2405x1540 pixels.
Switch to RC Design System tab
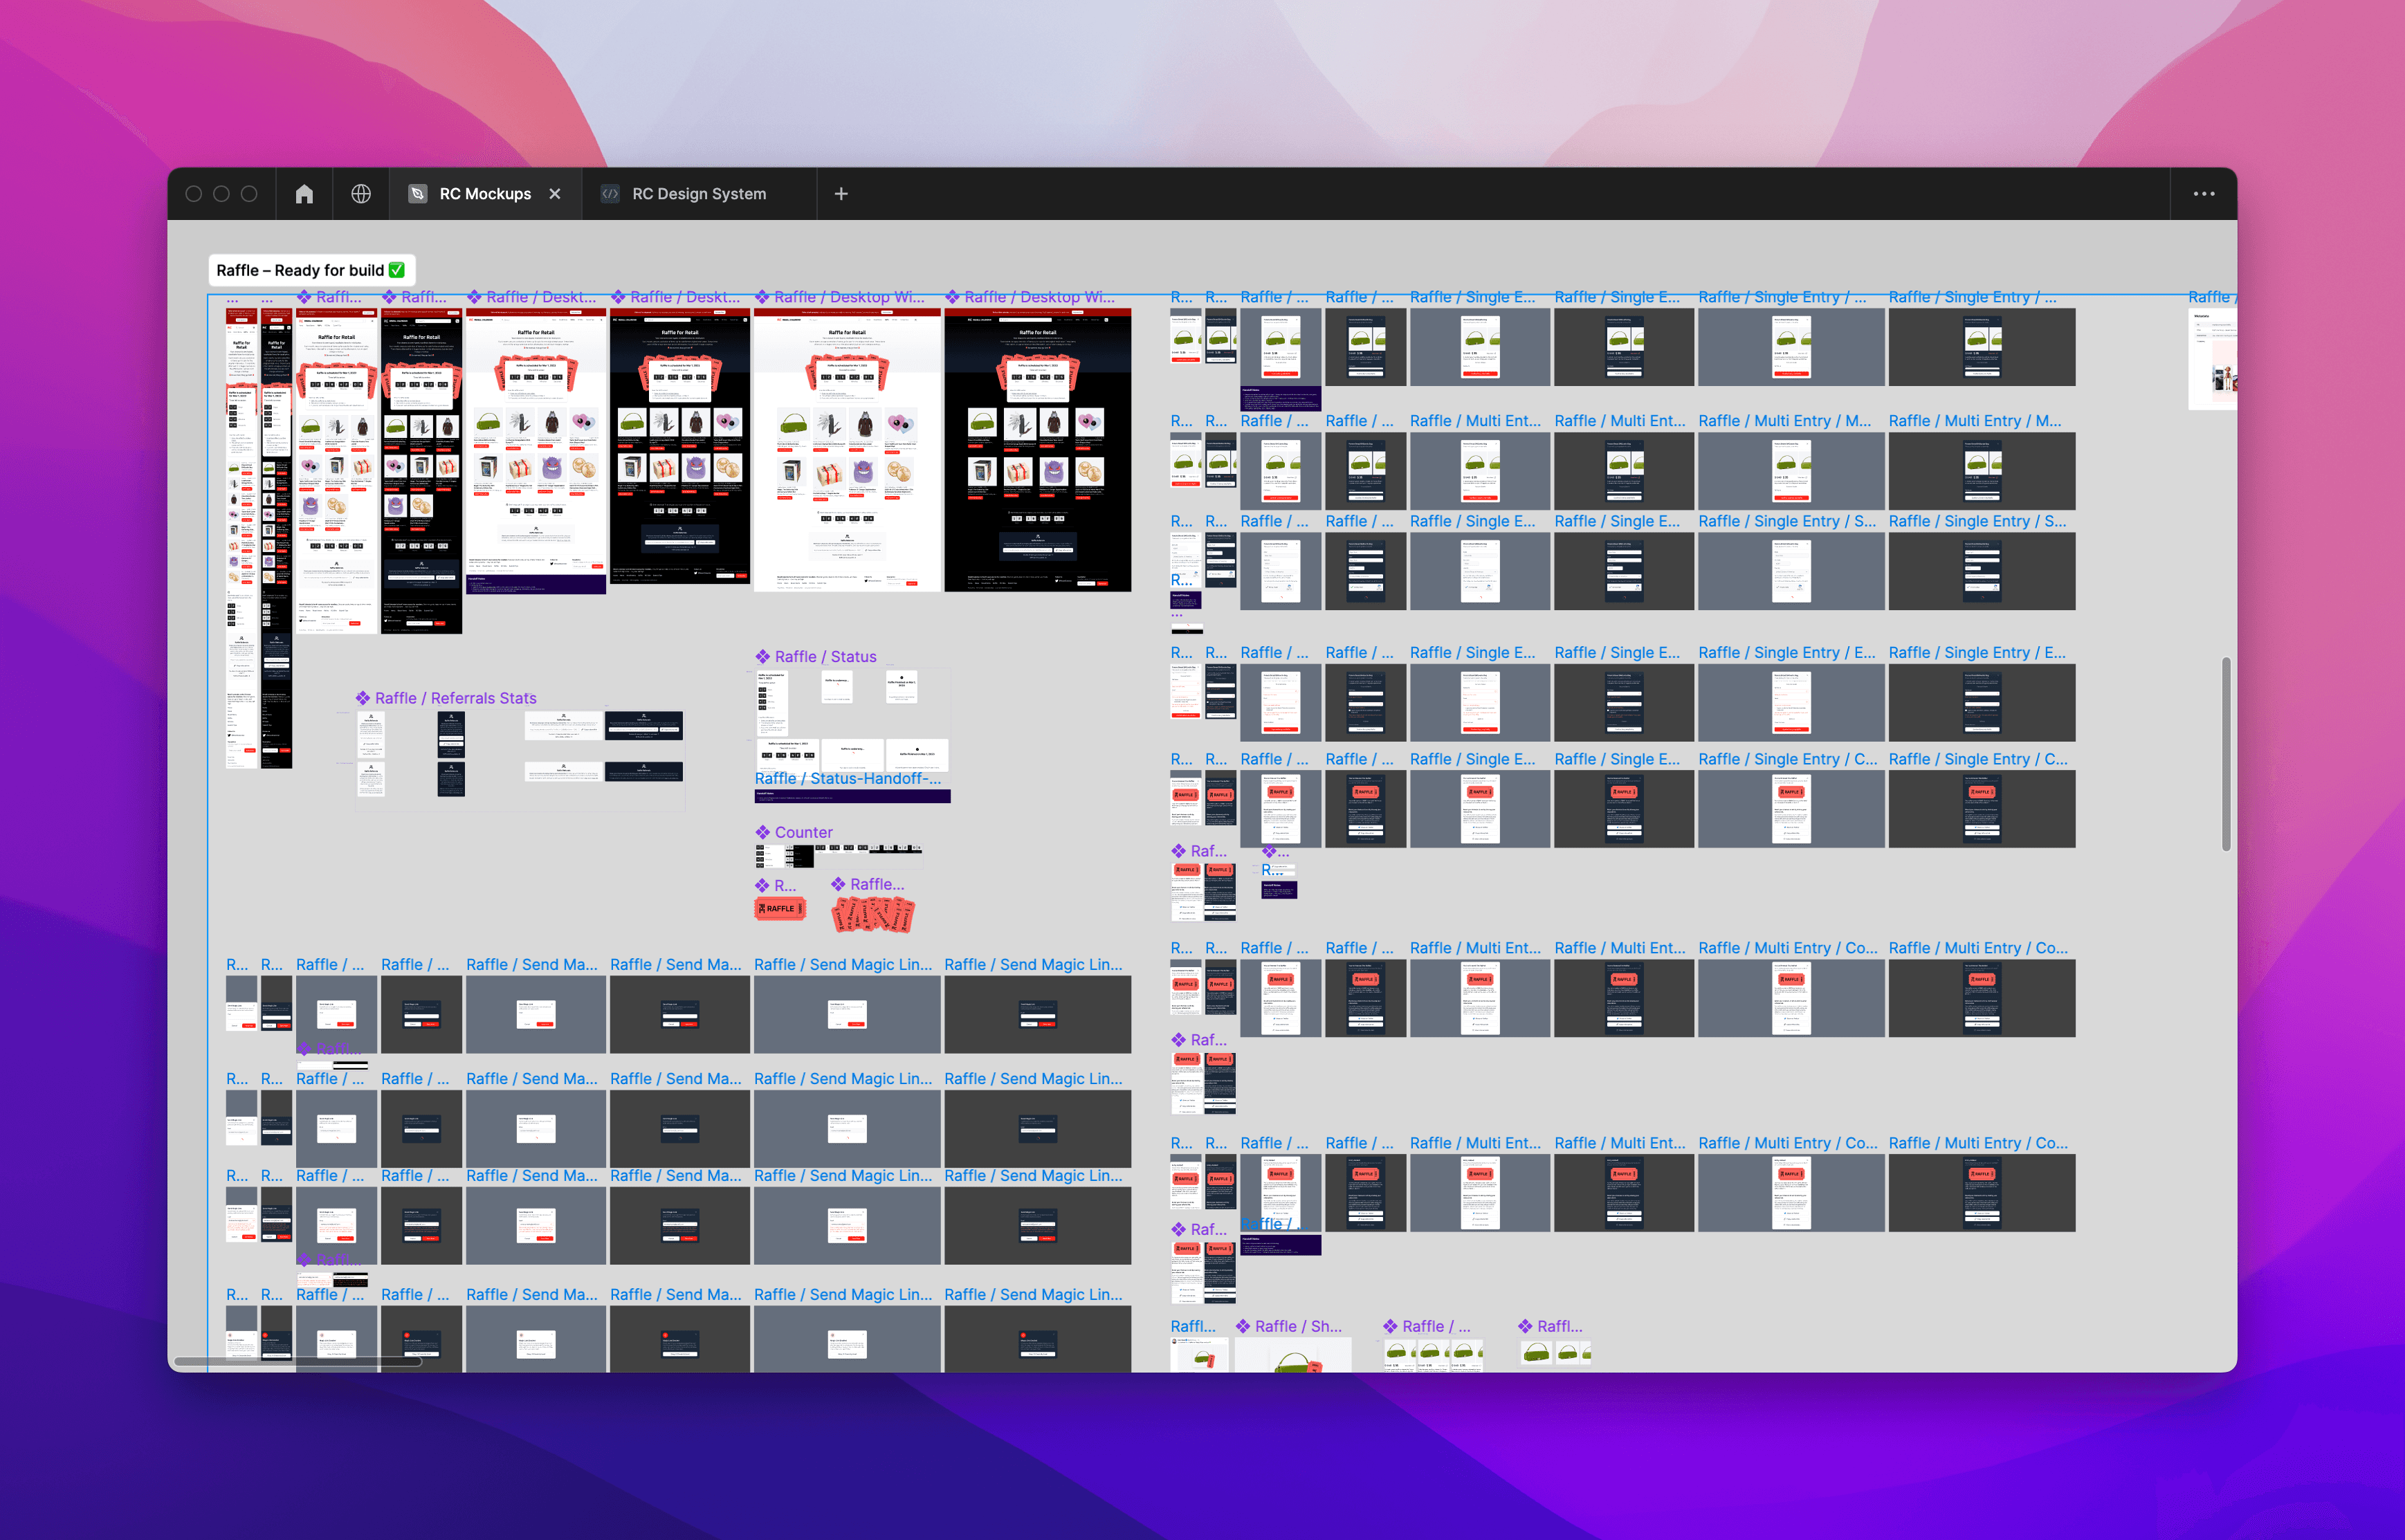pyautogui.click(x=698, y=194)
